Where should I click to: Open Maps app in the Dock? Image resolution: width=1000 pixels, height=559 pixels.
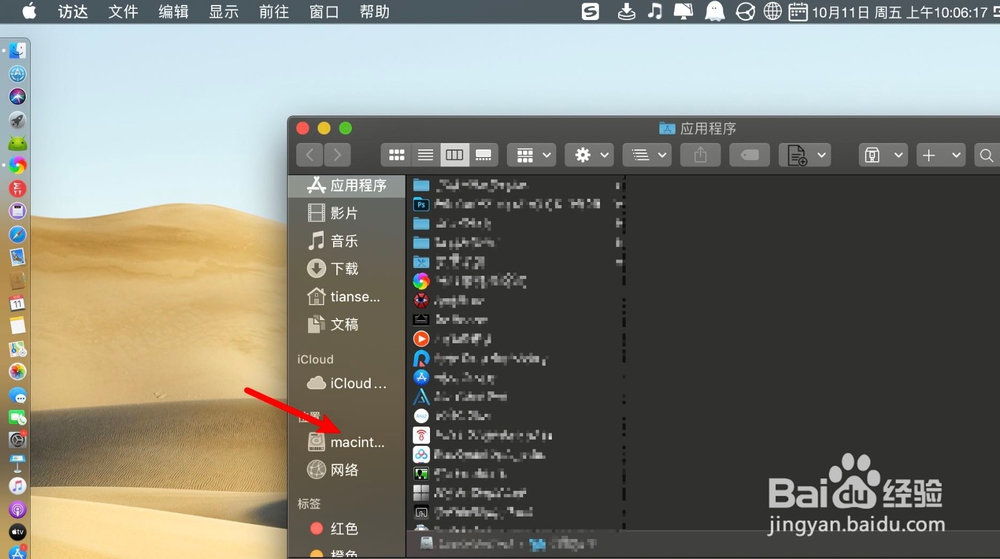click(x=17, y=349)
